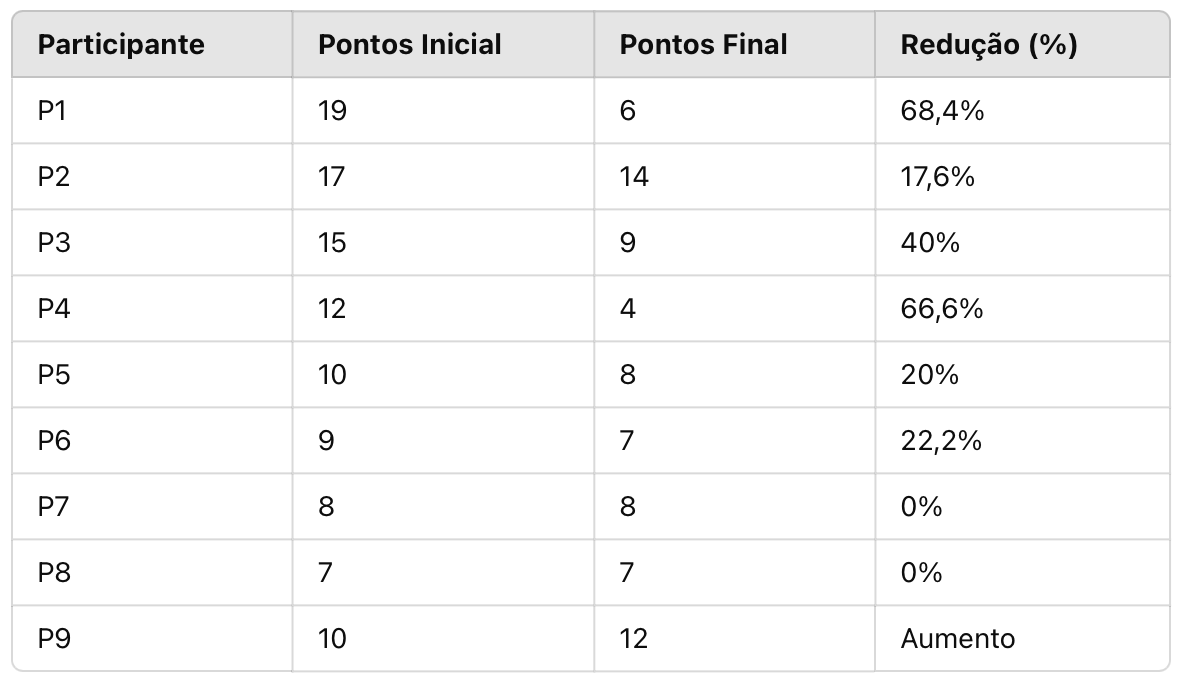Image resolution: width=1184 pixels, height=680 pixels.
Task: Click the P5 participant cell
Action: pos(153,374)
